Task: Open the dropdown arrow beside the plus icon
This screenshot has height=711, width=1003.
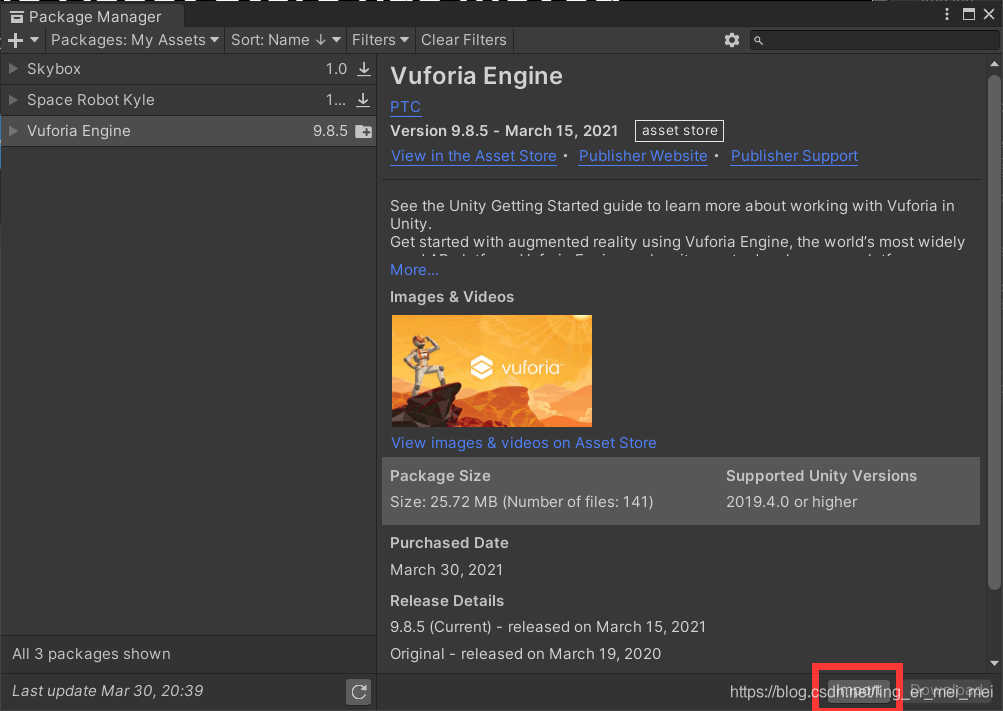Action: pos(35,40)
